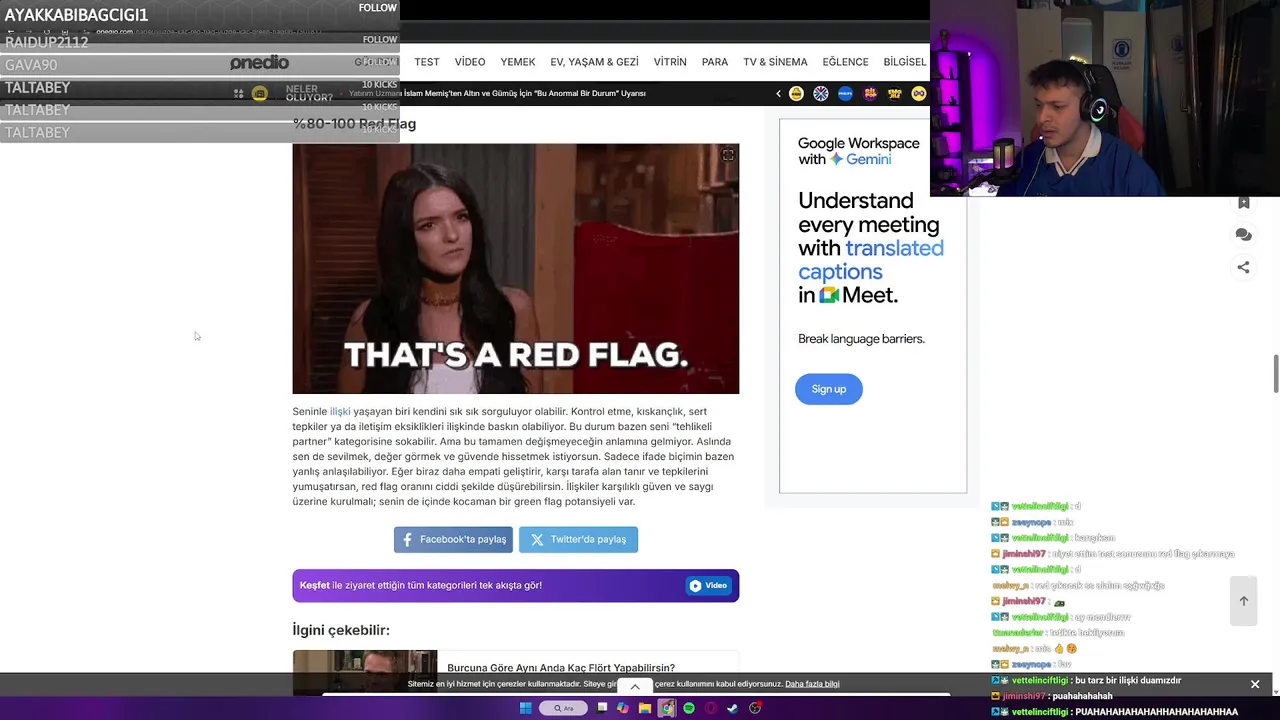This screenshot has height=720, width=1280.
Task: Click the Keşfet discover banner
Action: (x=515, y=586)
